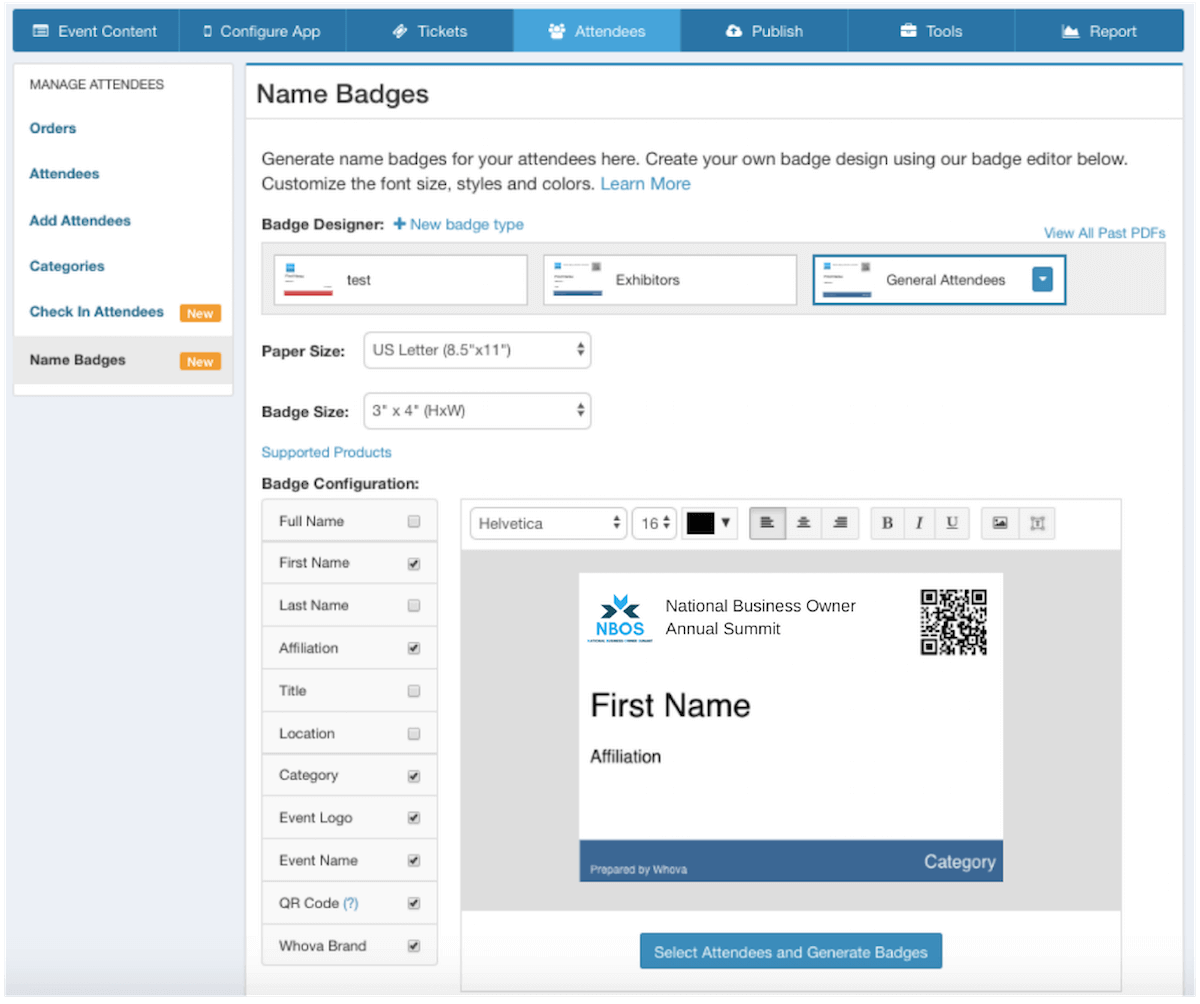Toggle italic text formatting

(x=919, y=523)
